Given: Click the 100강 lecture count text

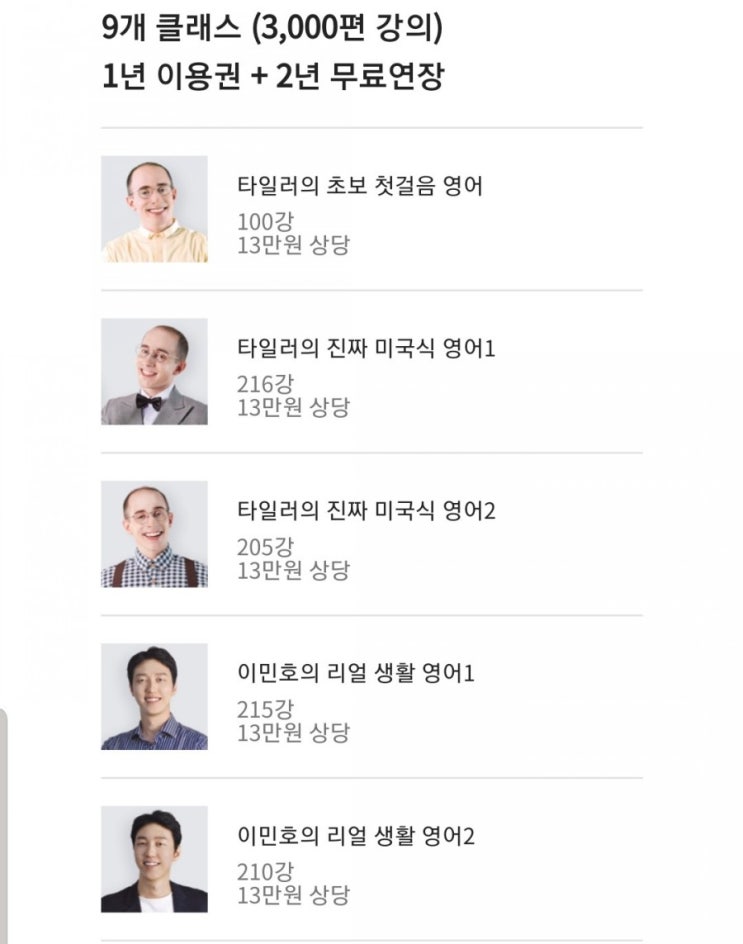Looking at the screenshot, I should pos(265,222).
